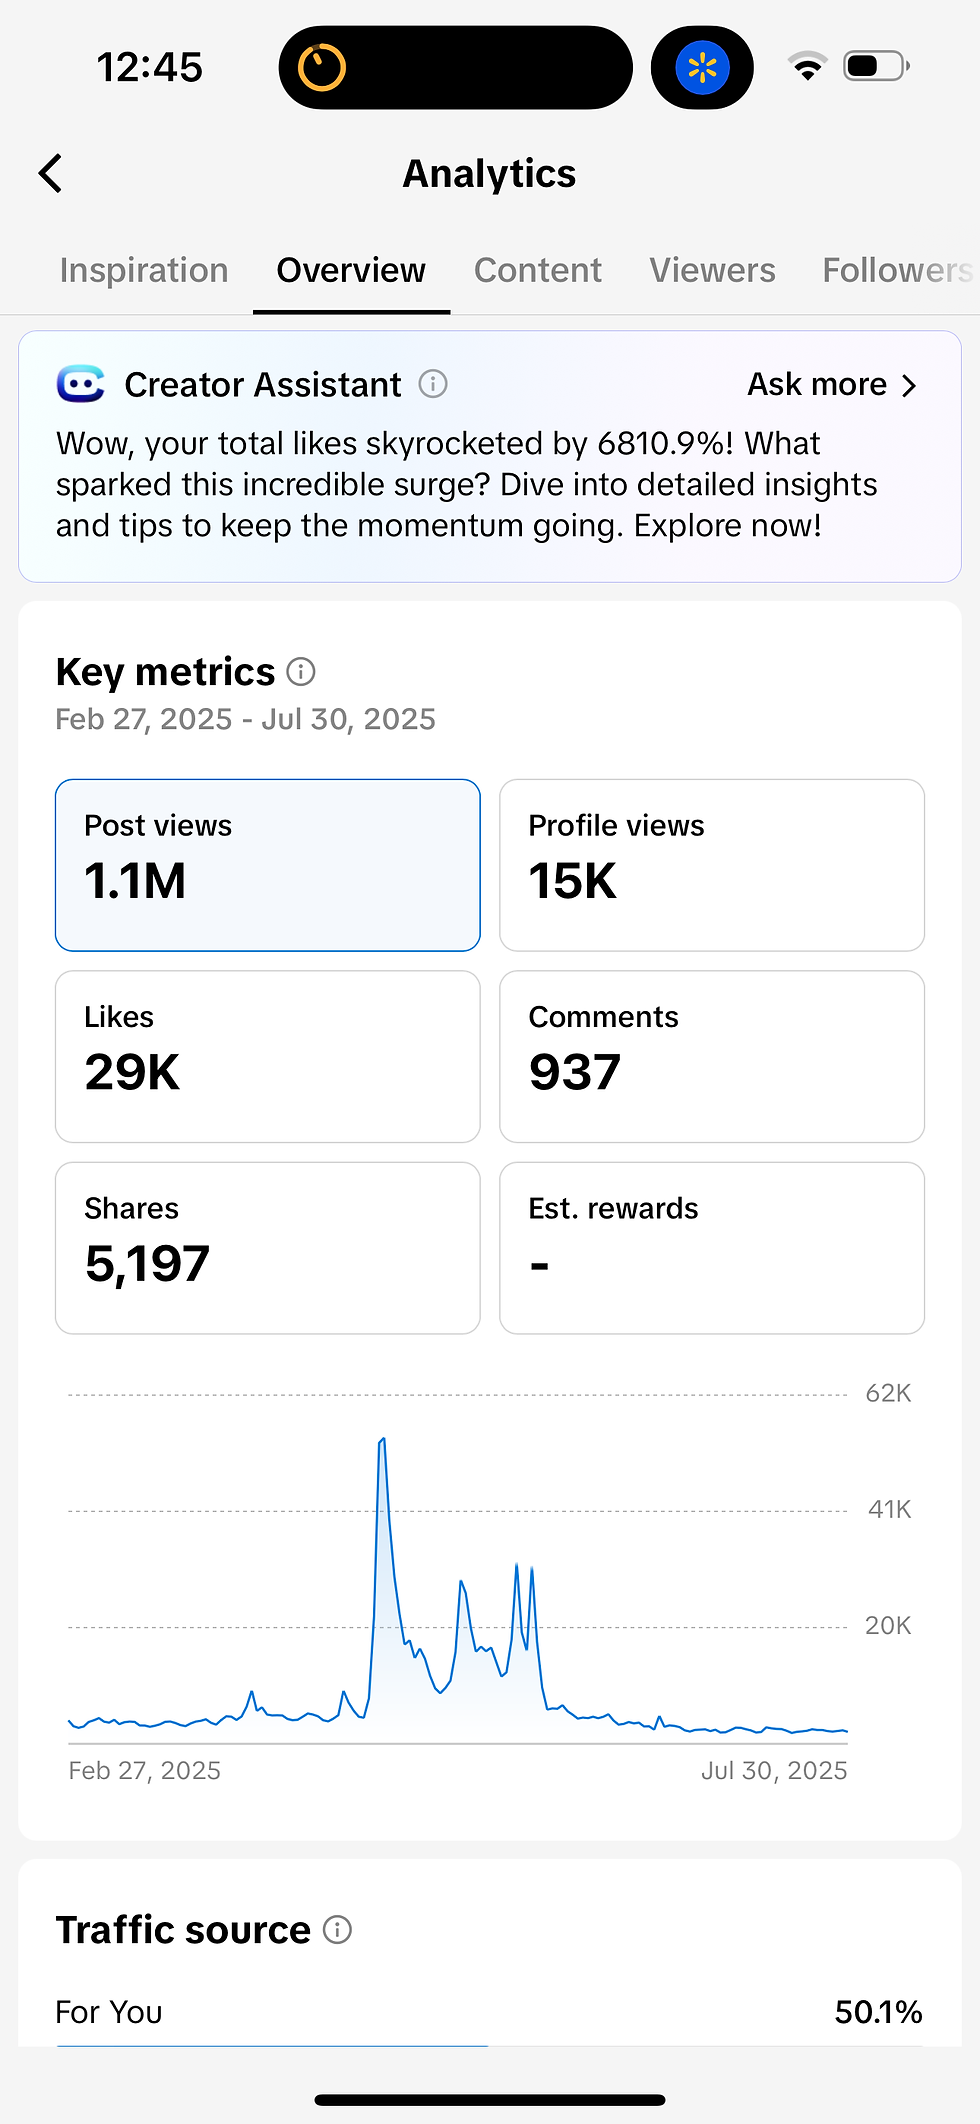Open info icon beside Creator Assistant
This screenshot has height=2124, width=980.
(x=433, y=384)
